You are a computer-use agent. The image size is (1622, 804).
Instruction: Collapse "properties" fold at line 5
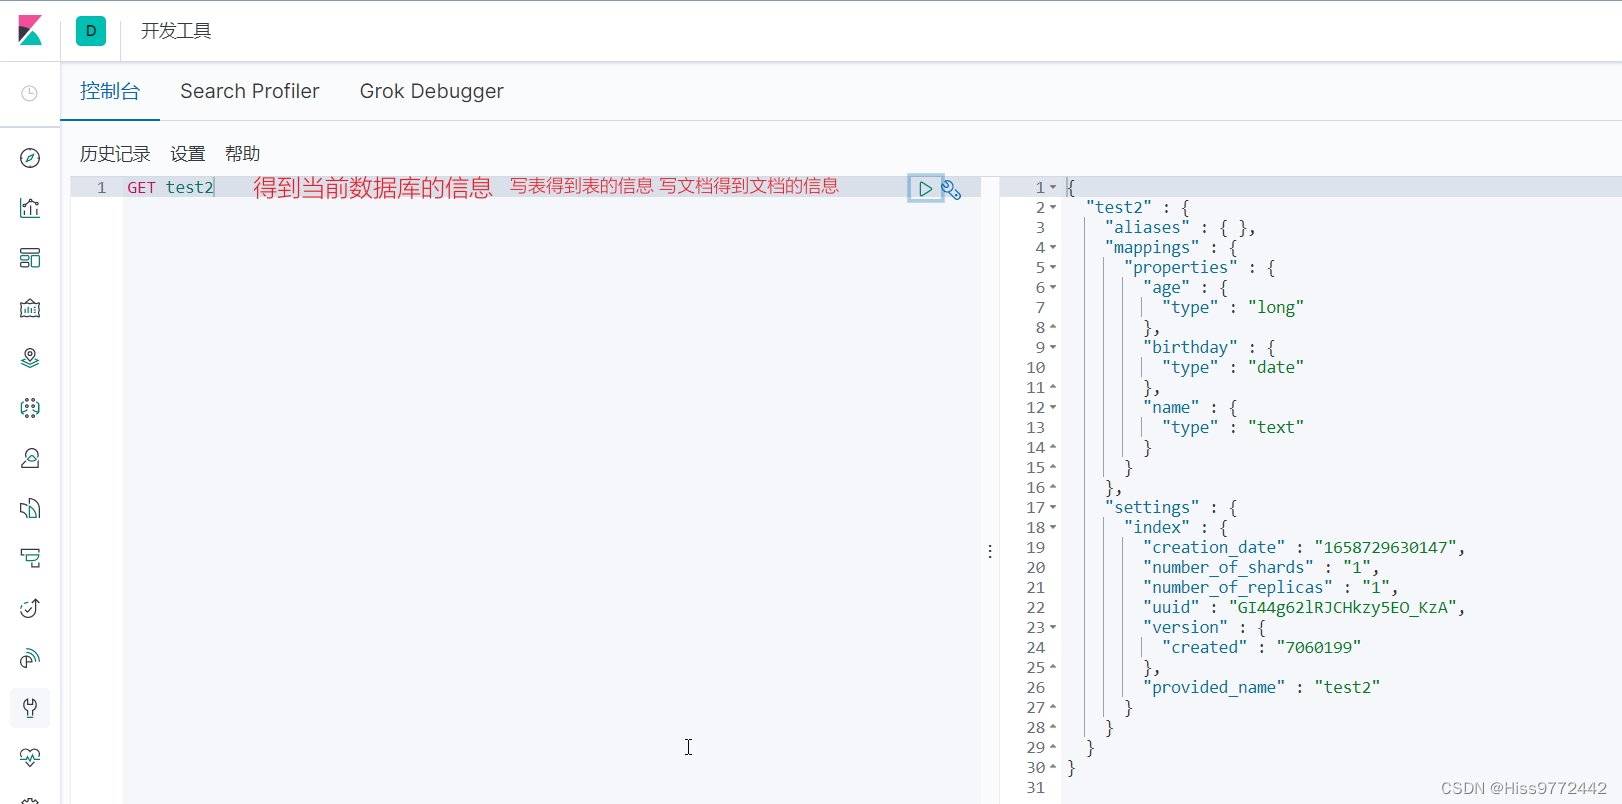(x=1053, y=267)
